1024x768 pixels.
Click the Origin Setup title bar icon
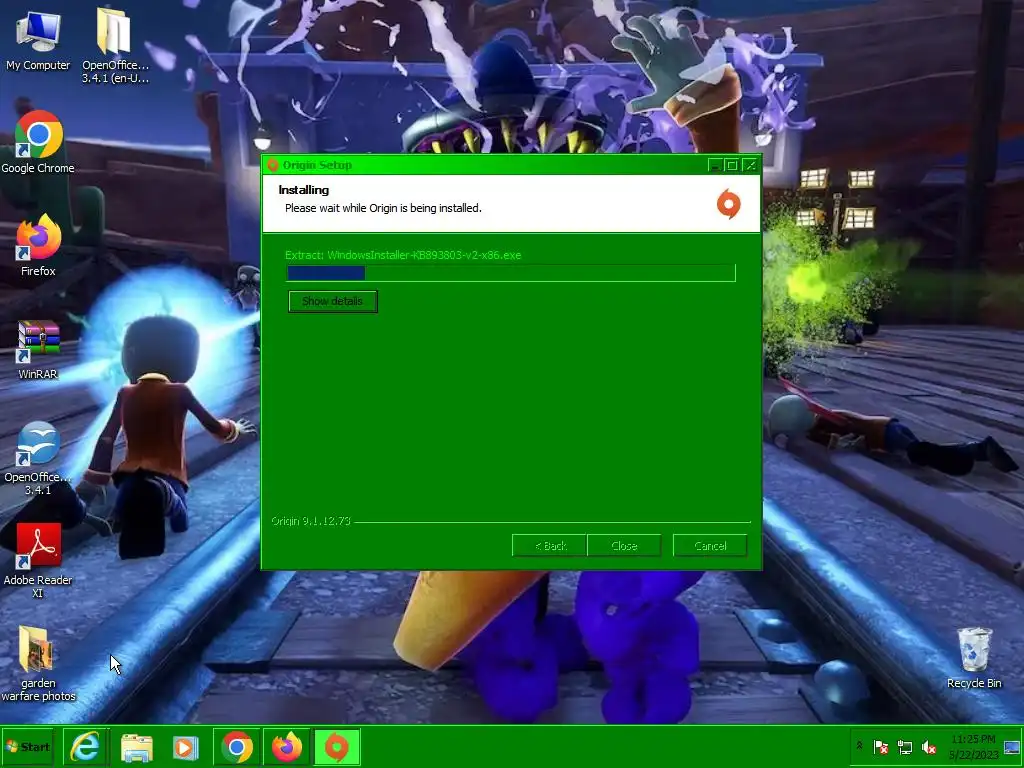(x=273, y=165)
